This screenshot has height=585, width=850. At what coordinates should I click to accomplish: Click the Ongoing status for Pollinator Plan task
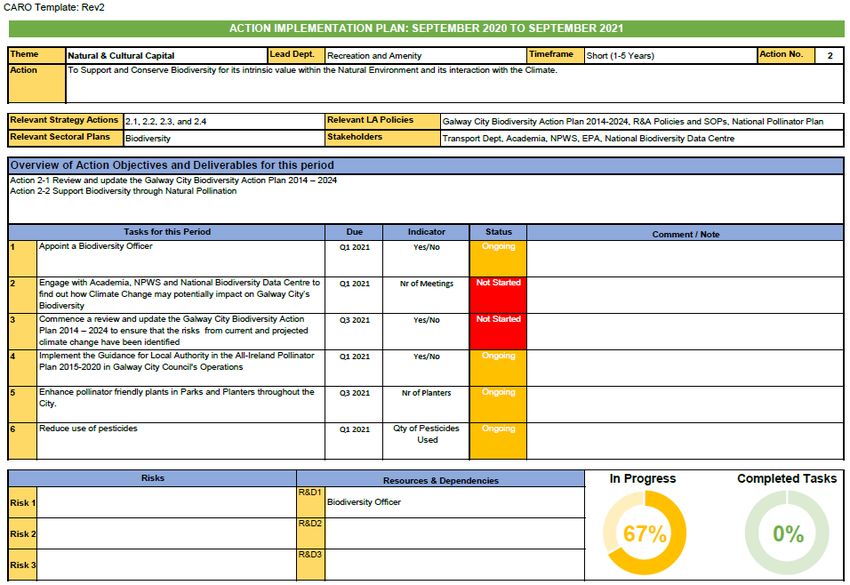498,368
